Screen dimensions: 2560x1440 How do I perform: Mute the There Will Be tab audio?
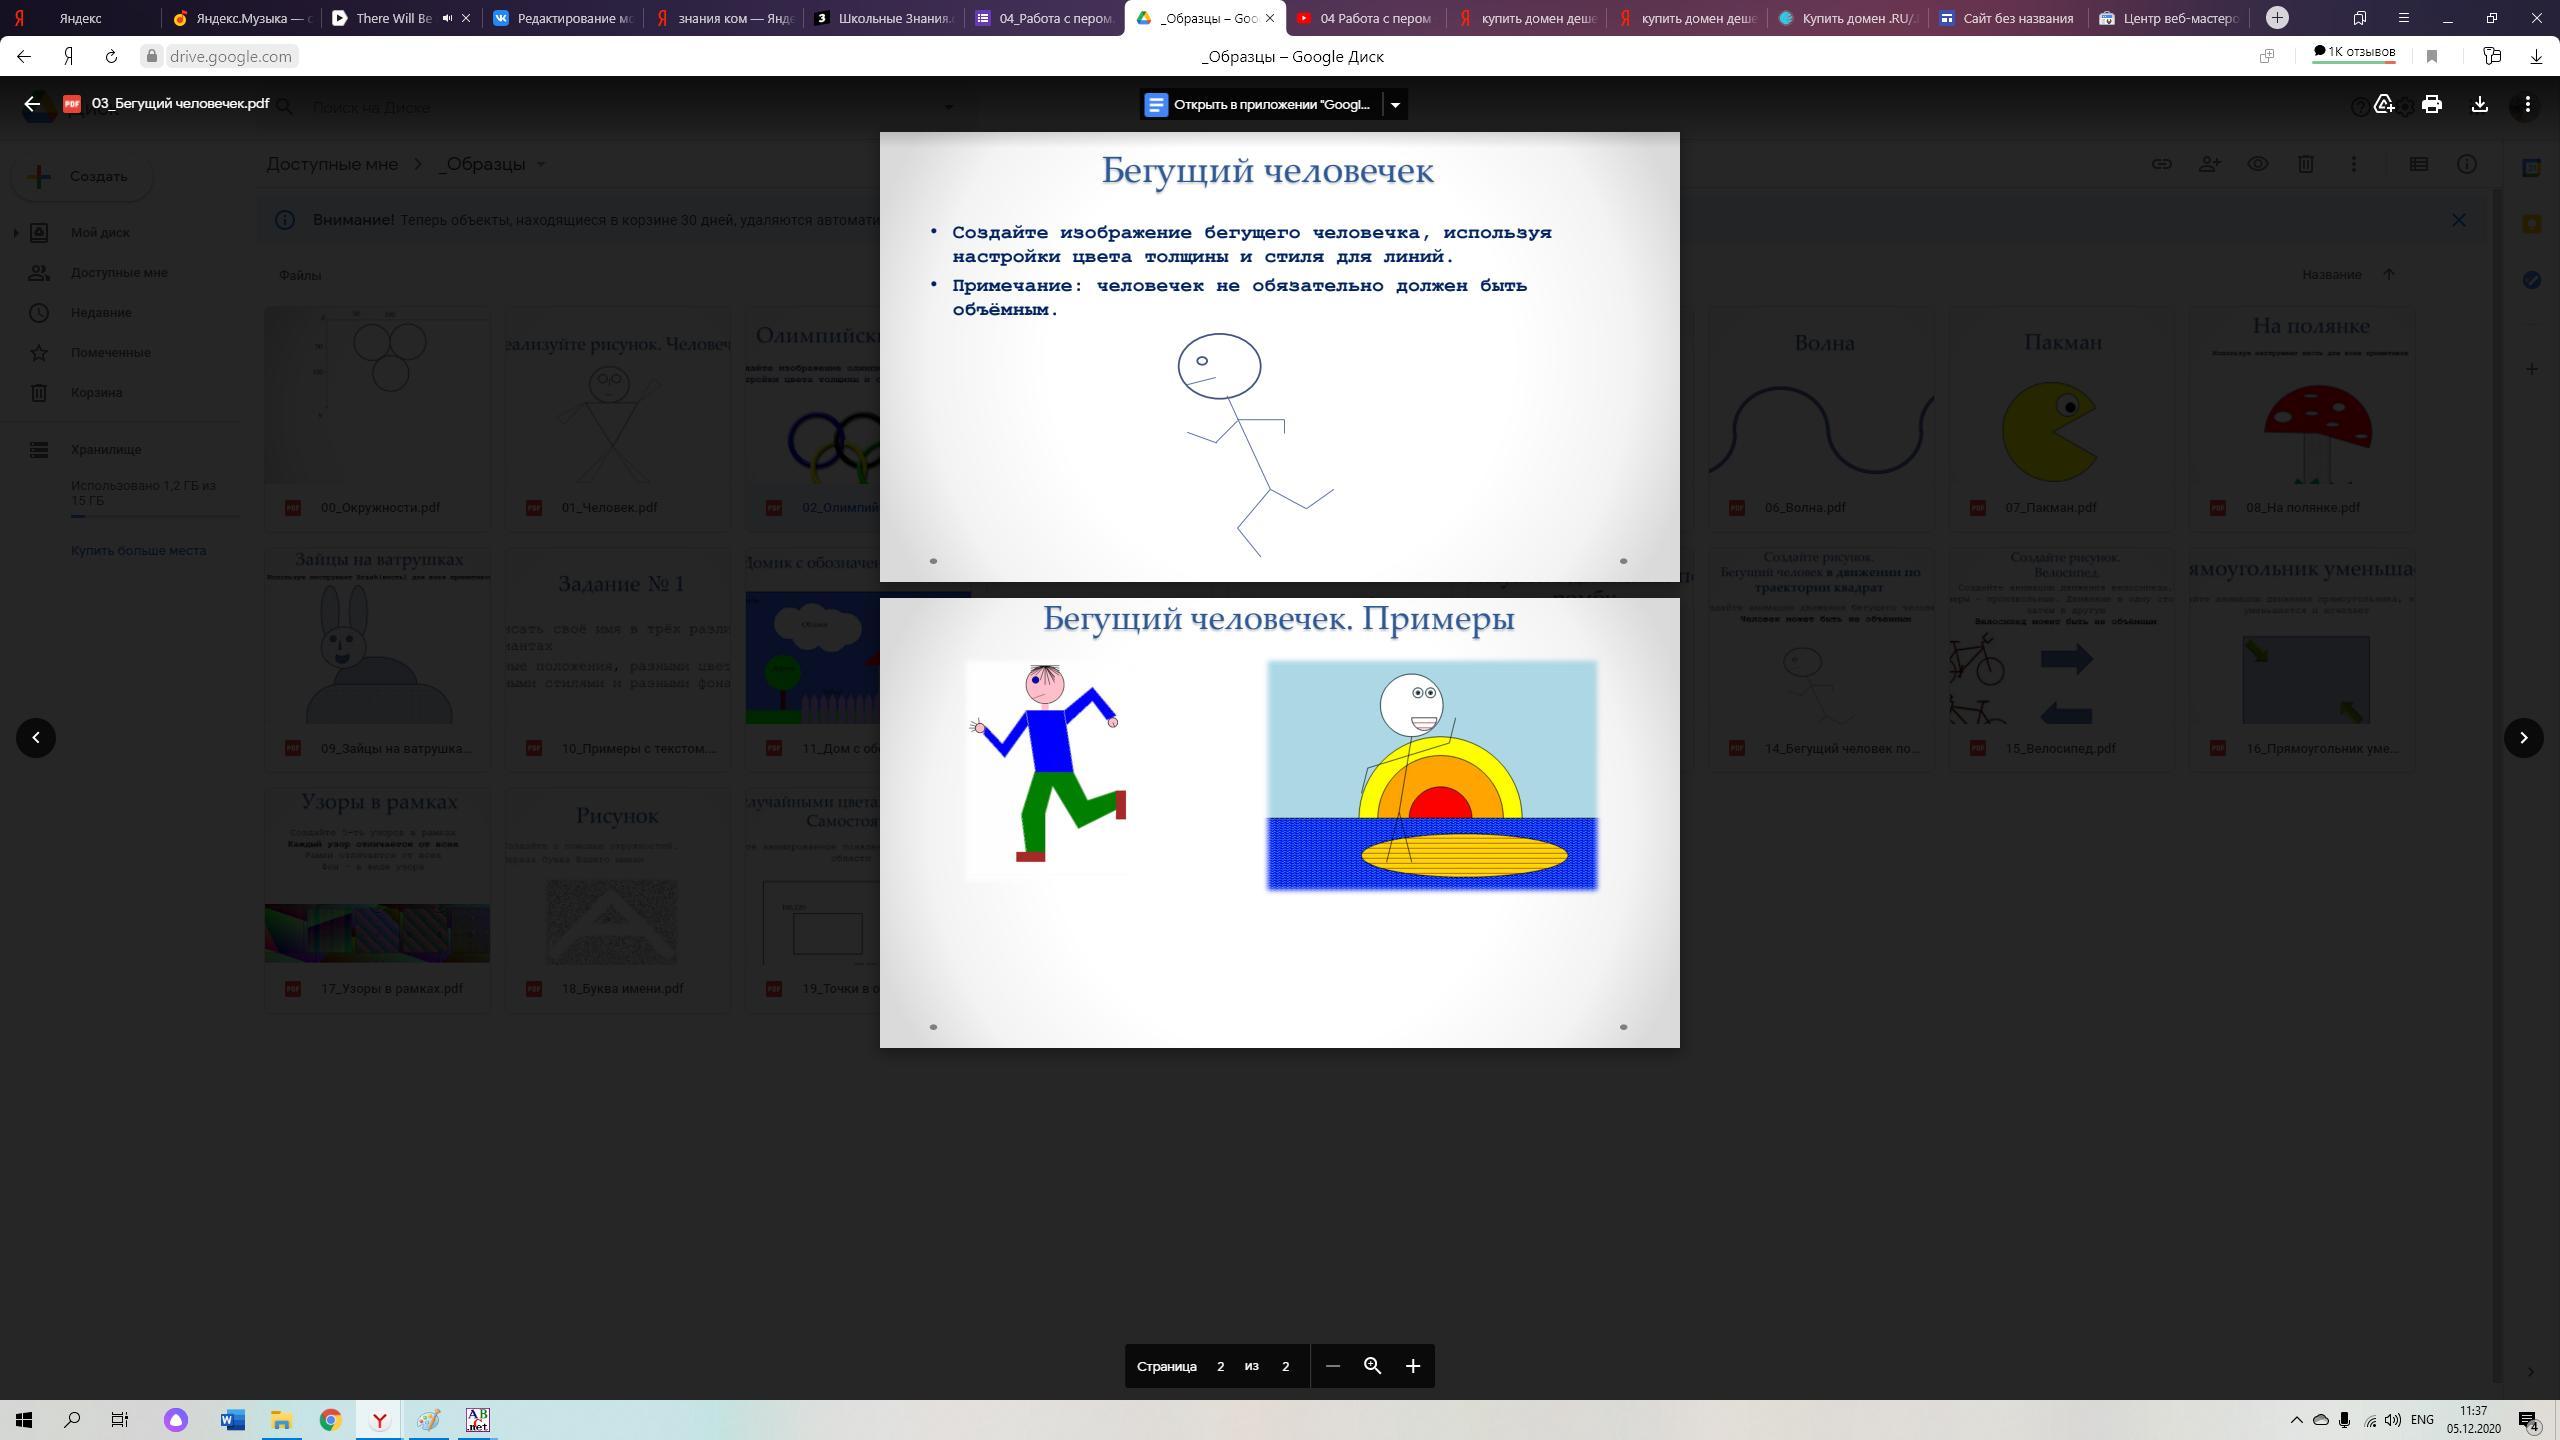click(447, 18)
